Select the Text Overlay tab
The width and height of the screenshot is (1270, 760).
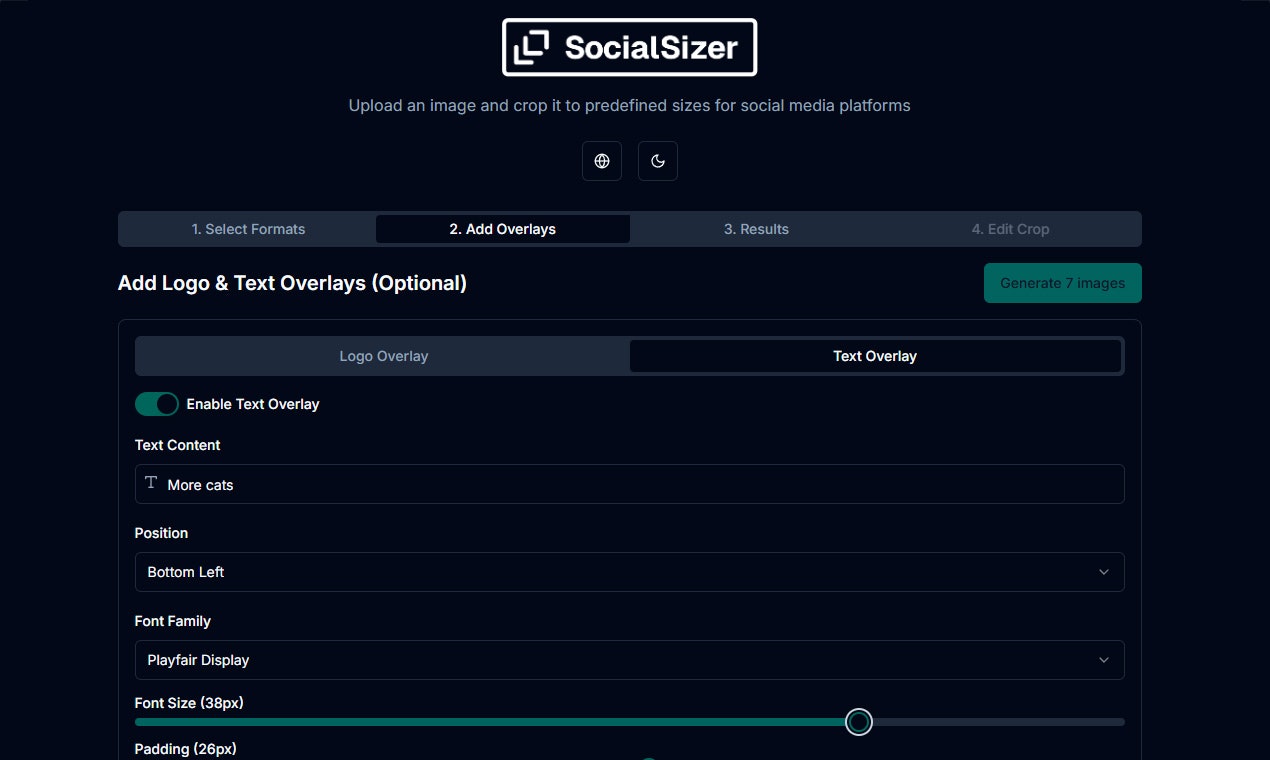coord(875,356)
